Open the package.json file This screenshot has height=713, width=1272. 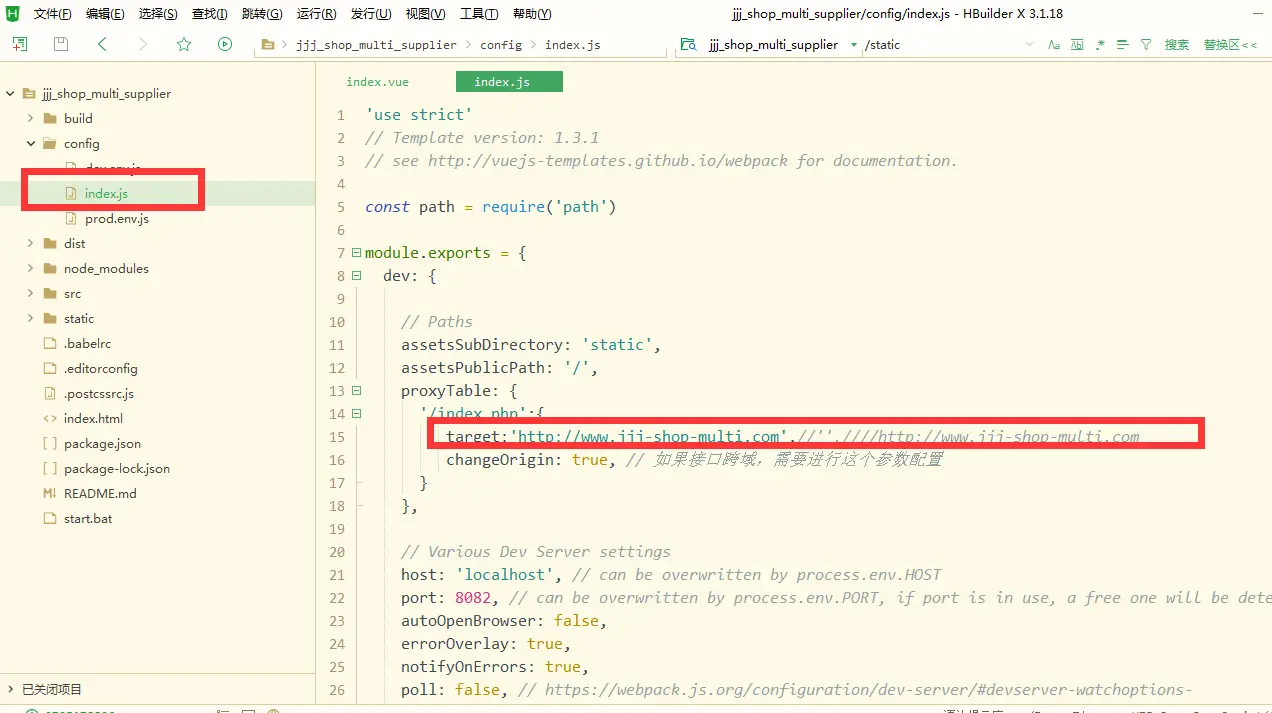[102, 444]
